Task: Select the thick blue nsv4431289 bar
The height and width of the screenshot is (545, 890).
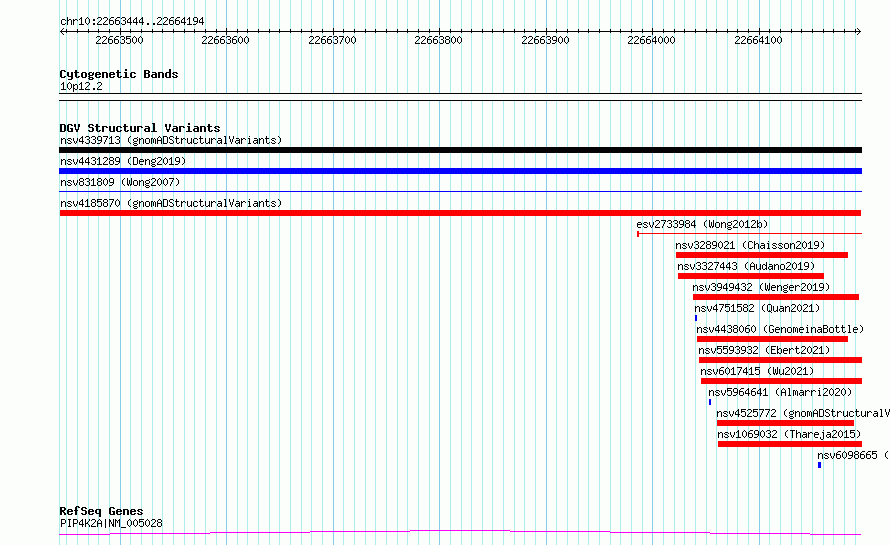Action: [x=460, y=171]
